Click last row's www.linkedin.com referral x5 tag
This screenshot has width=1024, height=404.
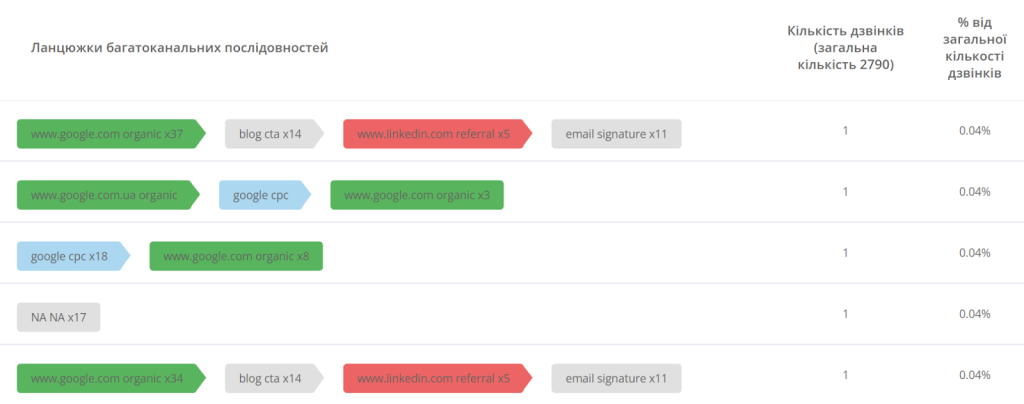pyautogui.click(x=438, y=379)
